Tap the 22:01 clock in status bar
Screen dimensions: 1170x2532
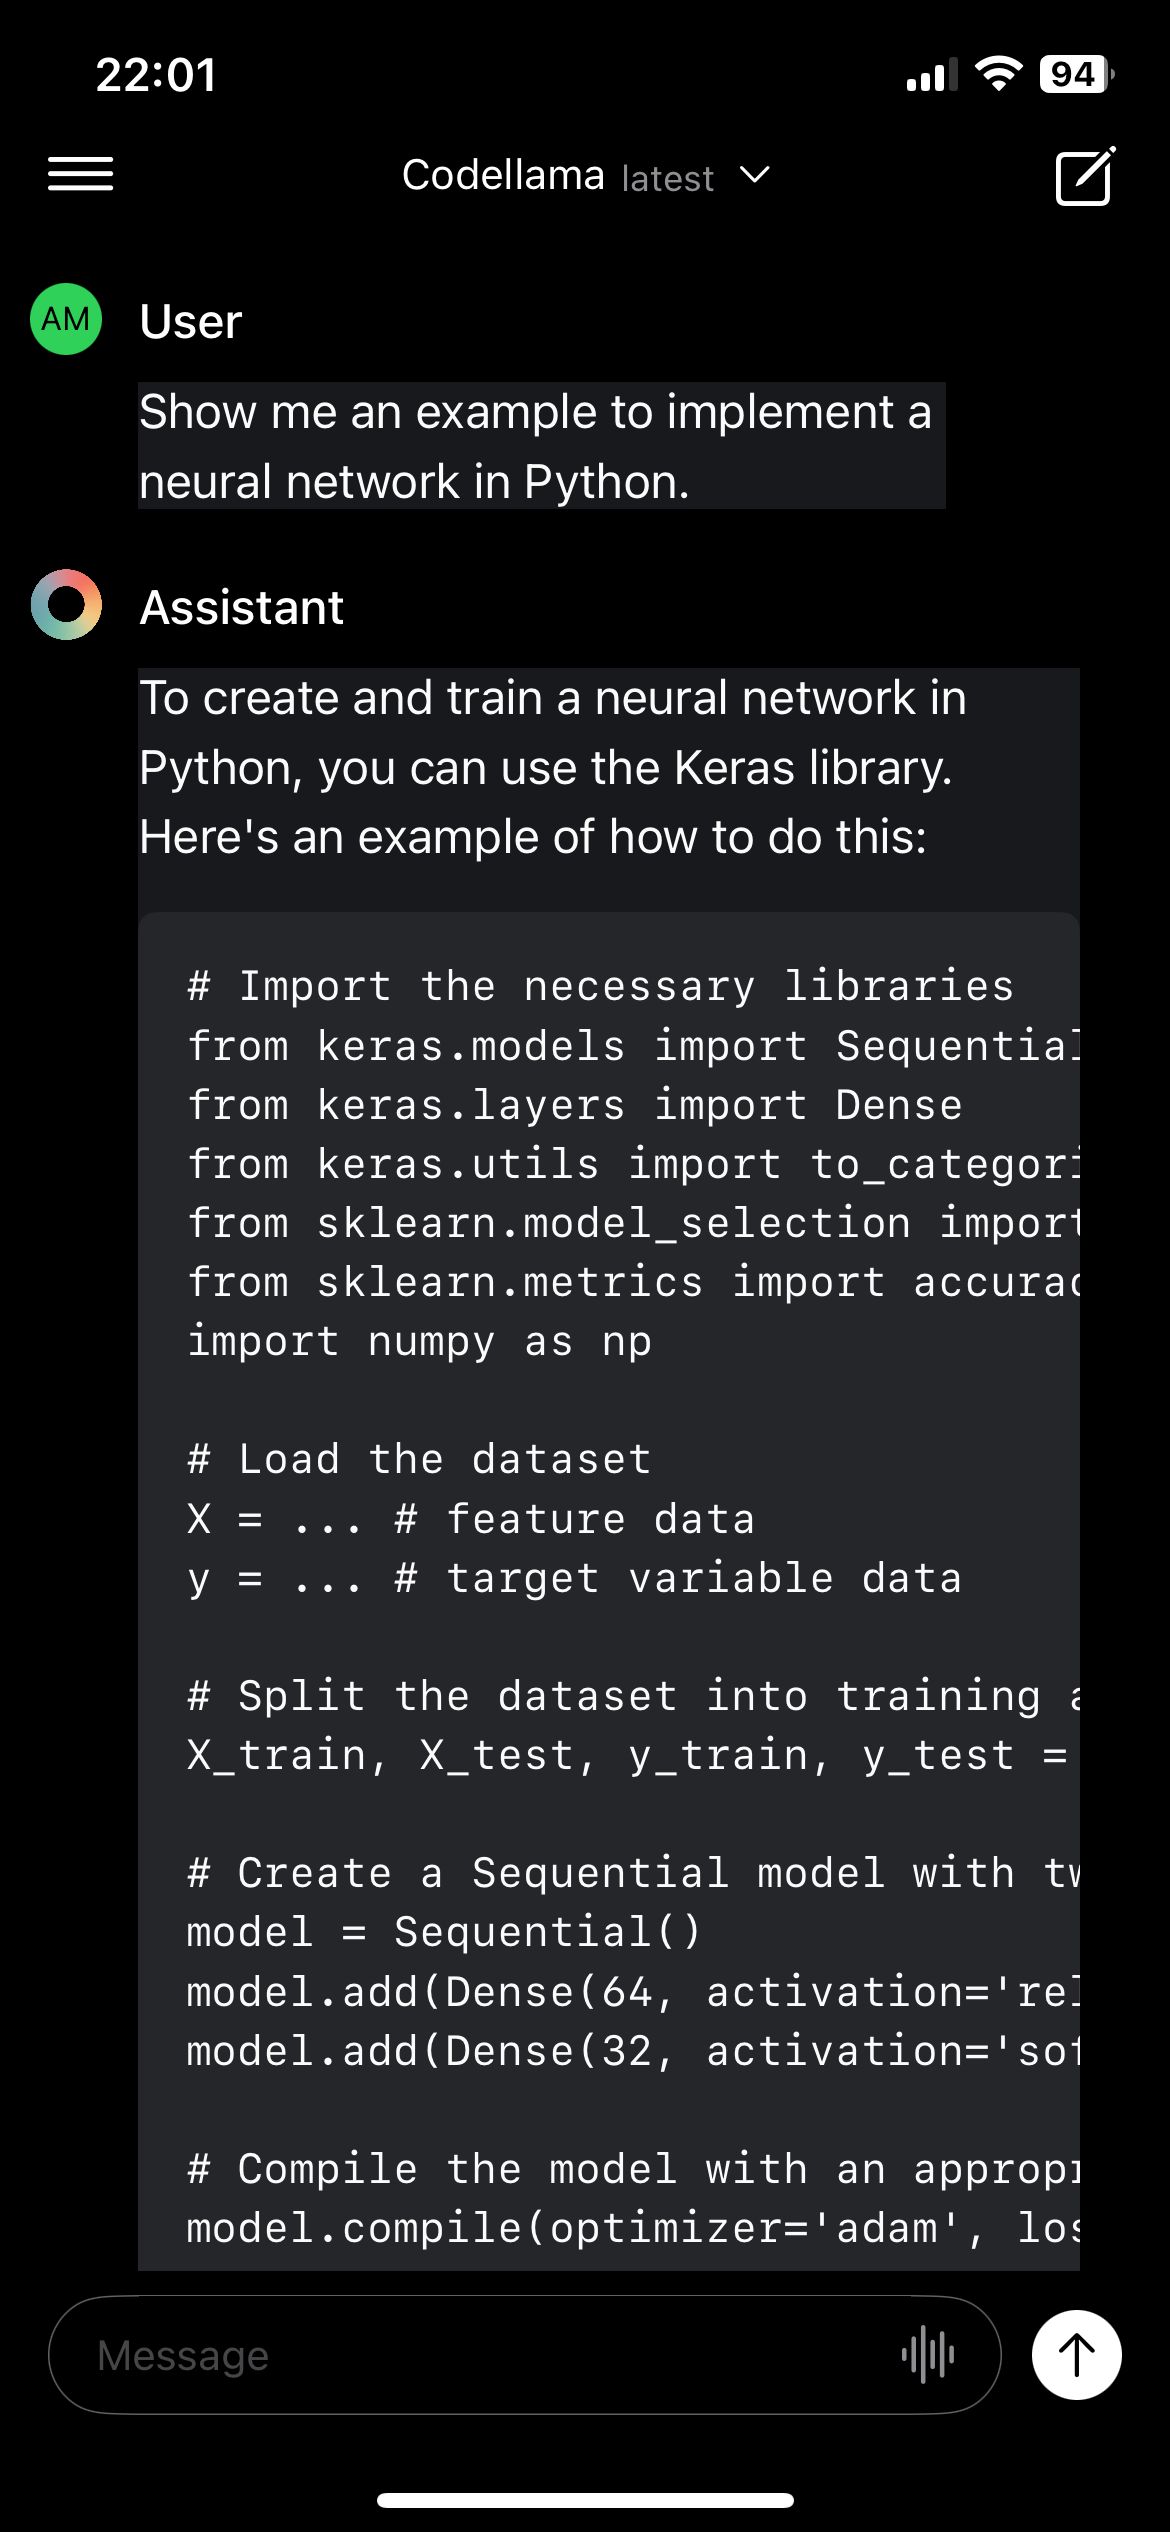(156, 75)
